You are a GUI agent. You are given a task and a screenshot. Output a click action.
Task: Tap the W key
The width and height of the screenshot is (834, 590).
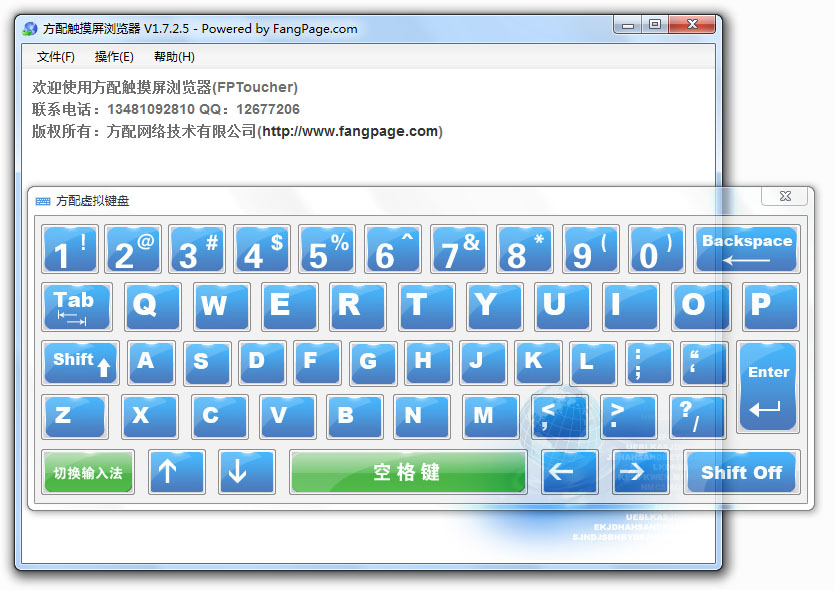point(222,307)
